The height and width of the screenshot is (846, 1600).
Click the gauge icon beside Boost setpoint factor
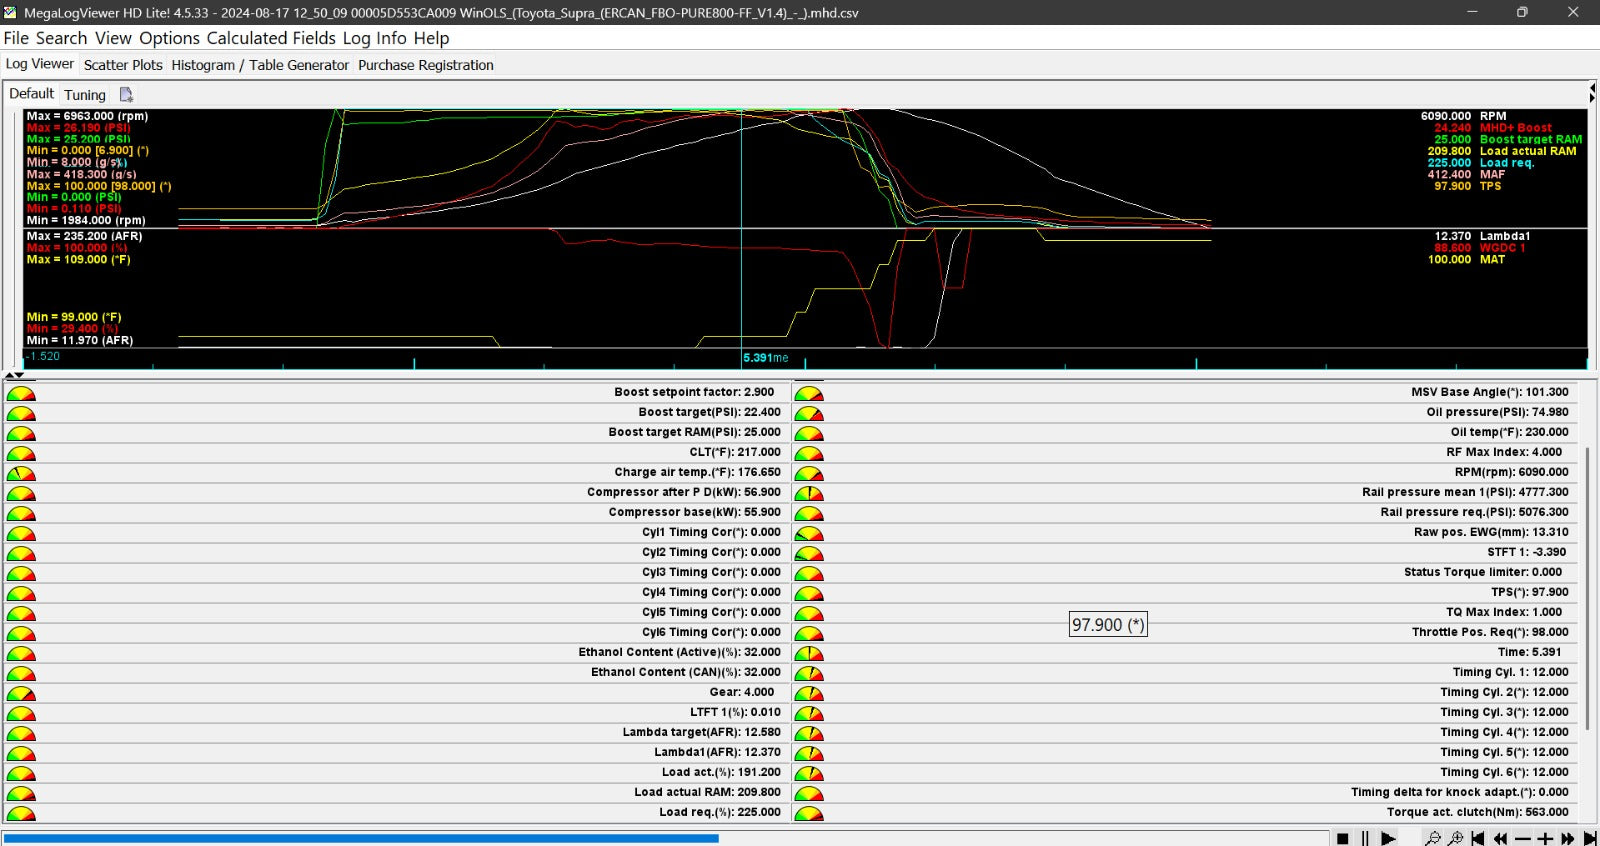(21, 393)
